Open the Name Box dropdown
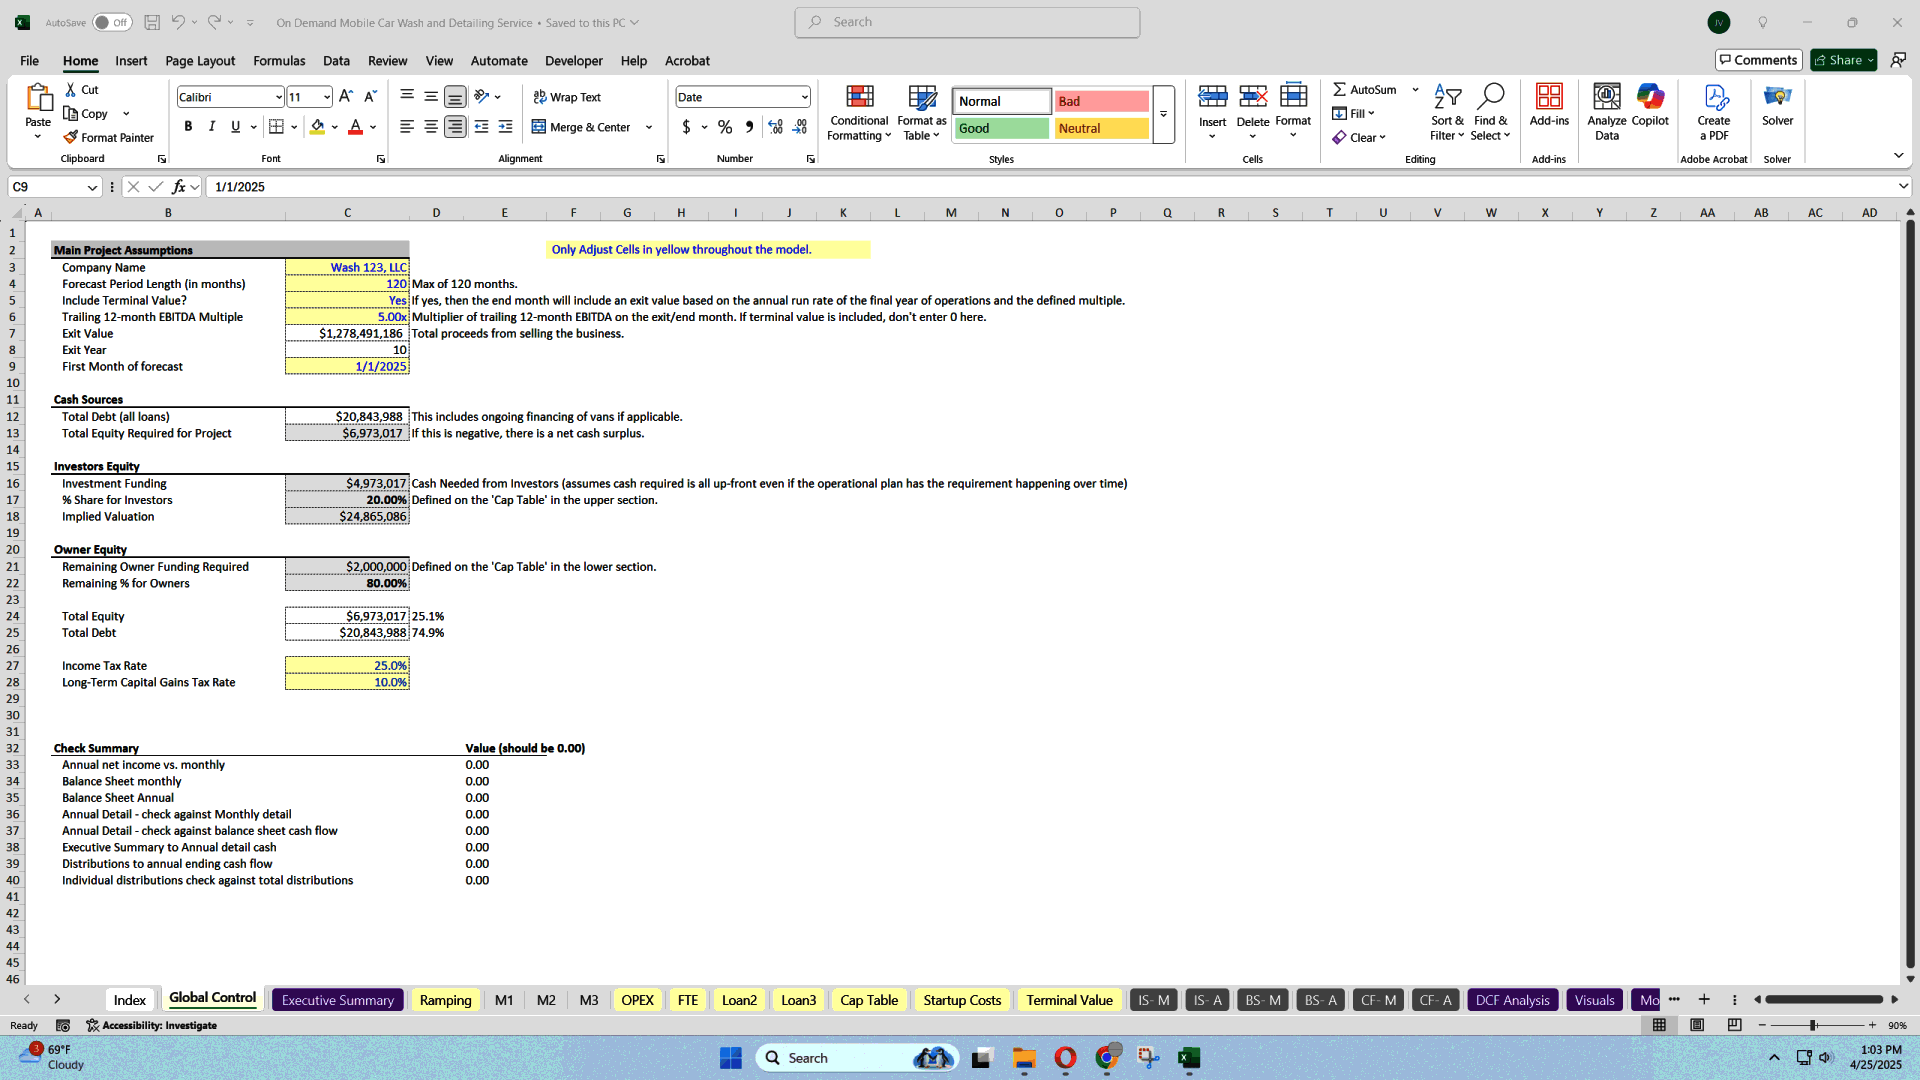The image size is (1920, 1080). [x=92, y=187]
